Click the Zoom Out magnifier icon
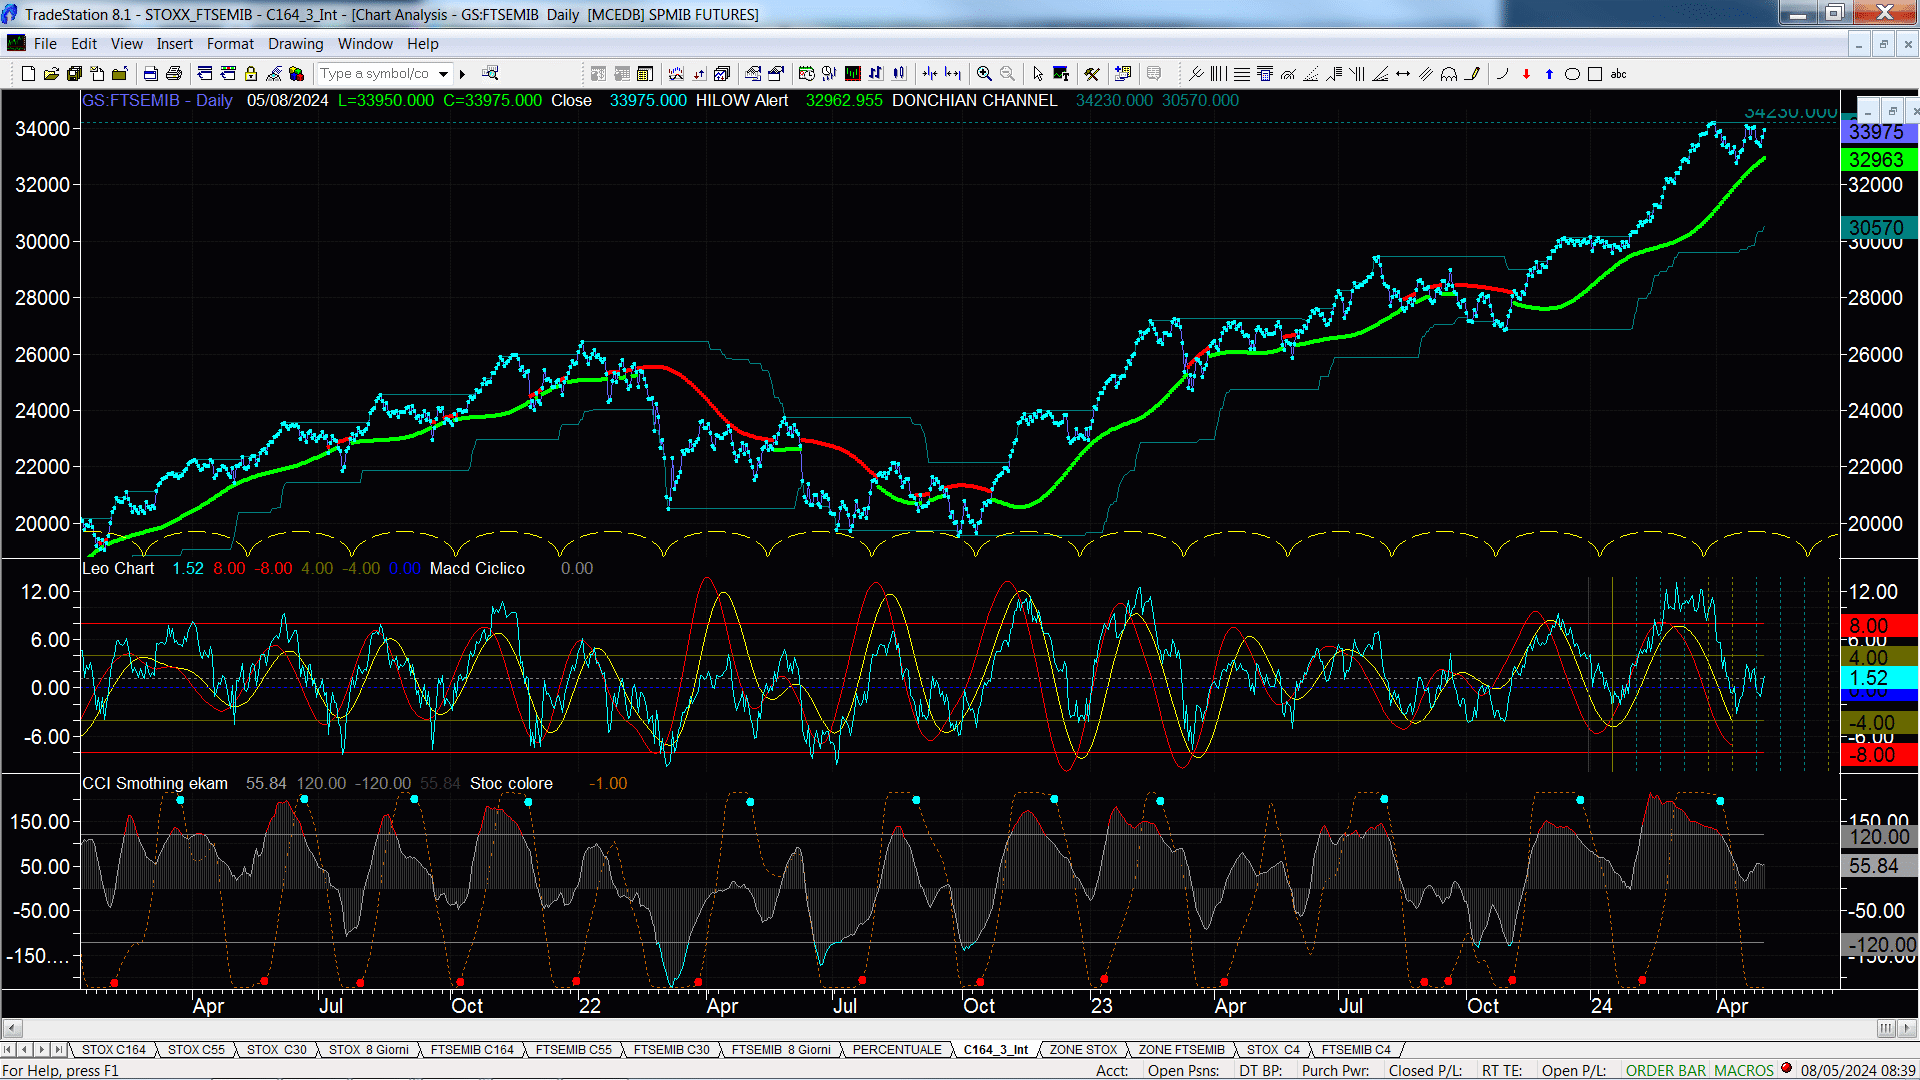This screenshot has height=1080, width=1920. point(1007,74)
